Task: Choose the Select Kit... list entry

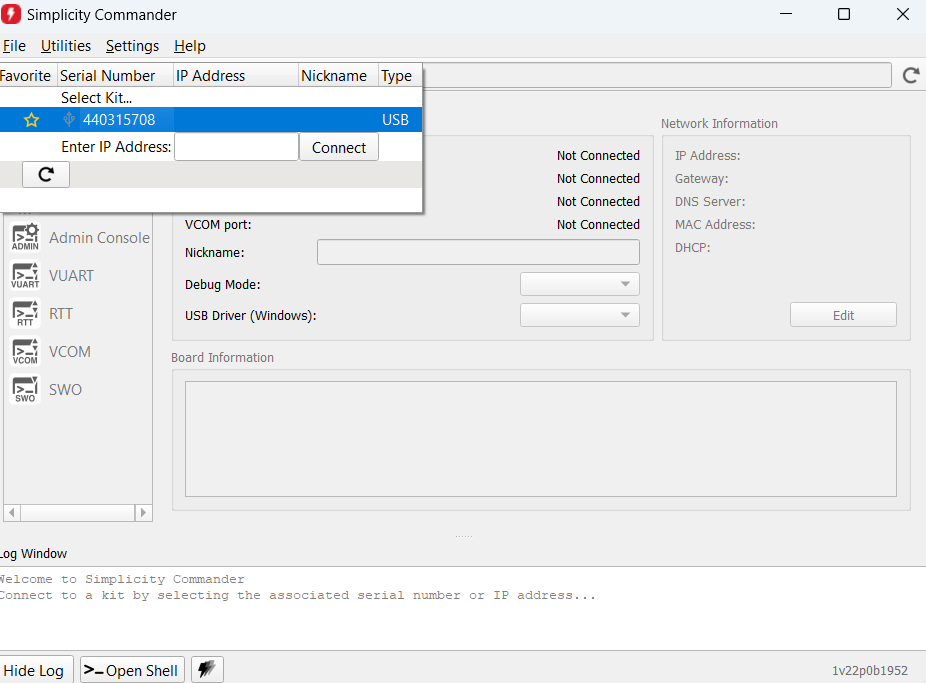Action: 96,98
